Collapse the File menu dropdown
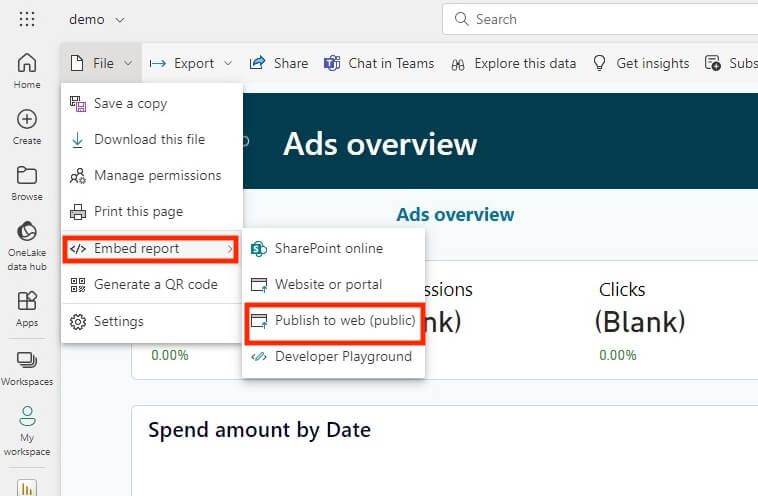 click(102, 63)
